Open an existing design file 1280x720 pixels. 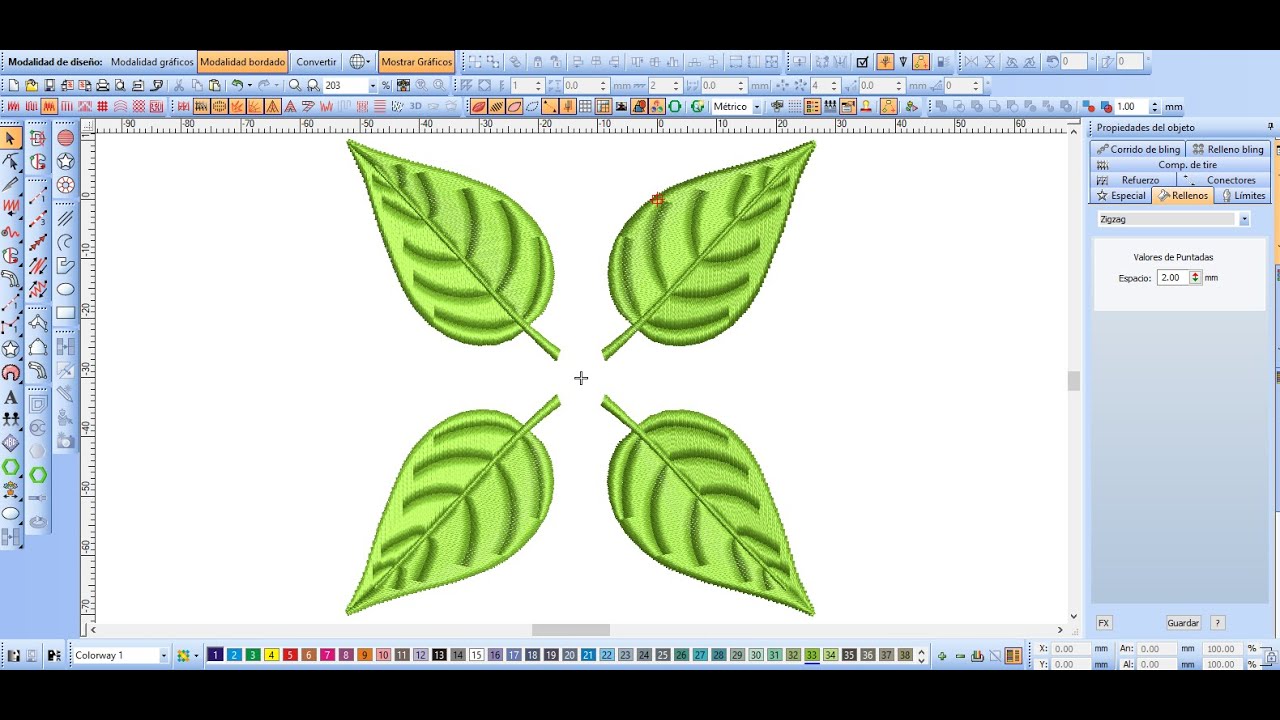(x=31, y=86)
